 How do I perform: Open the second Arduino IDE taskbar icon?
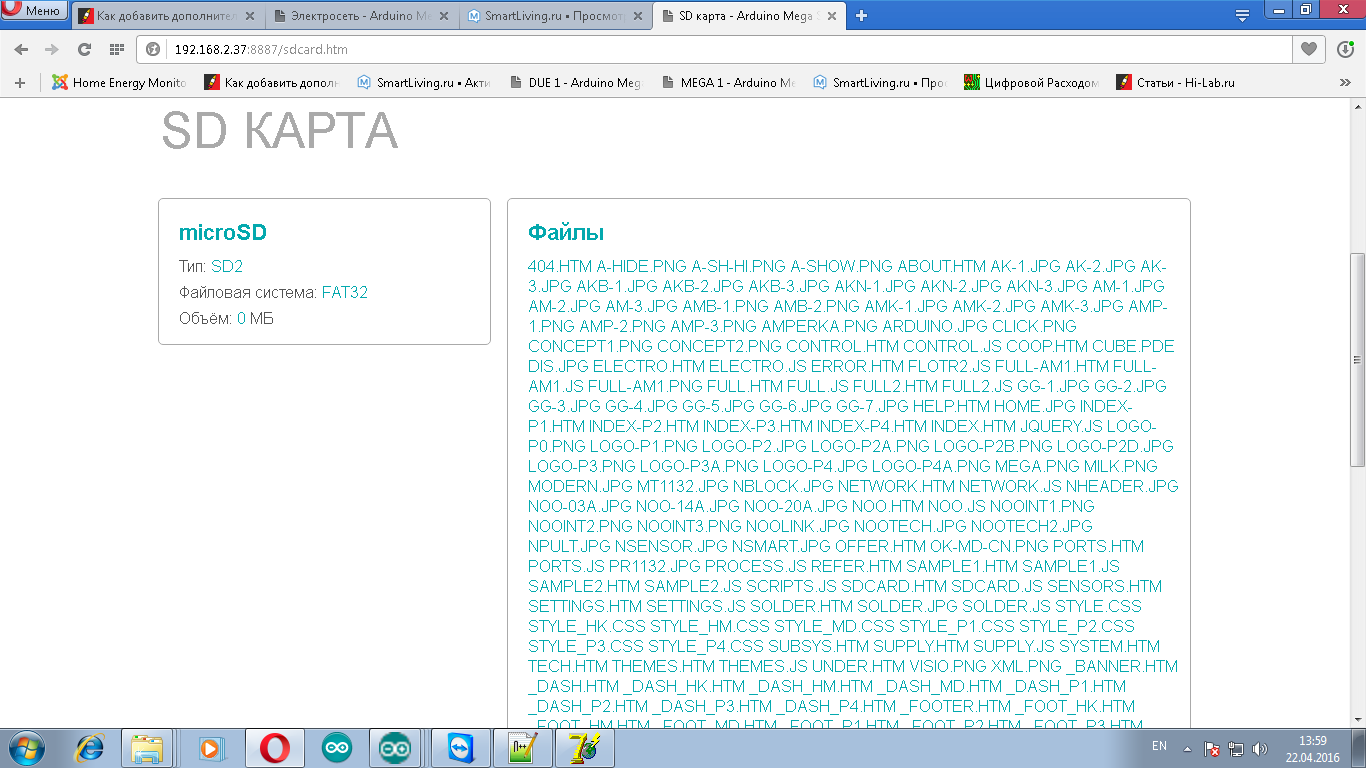395,747
